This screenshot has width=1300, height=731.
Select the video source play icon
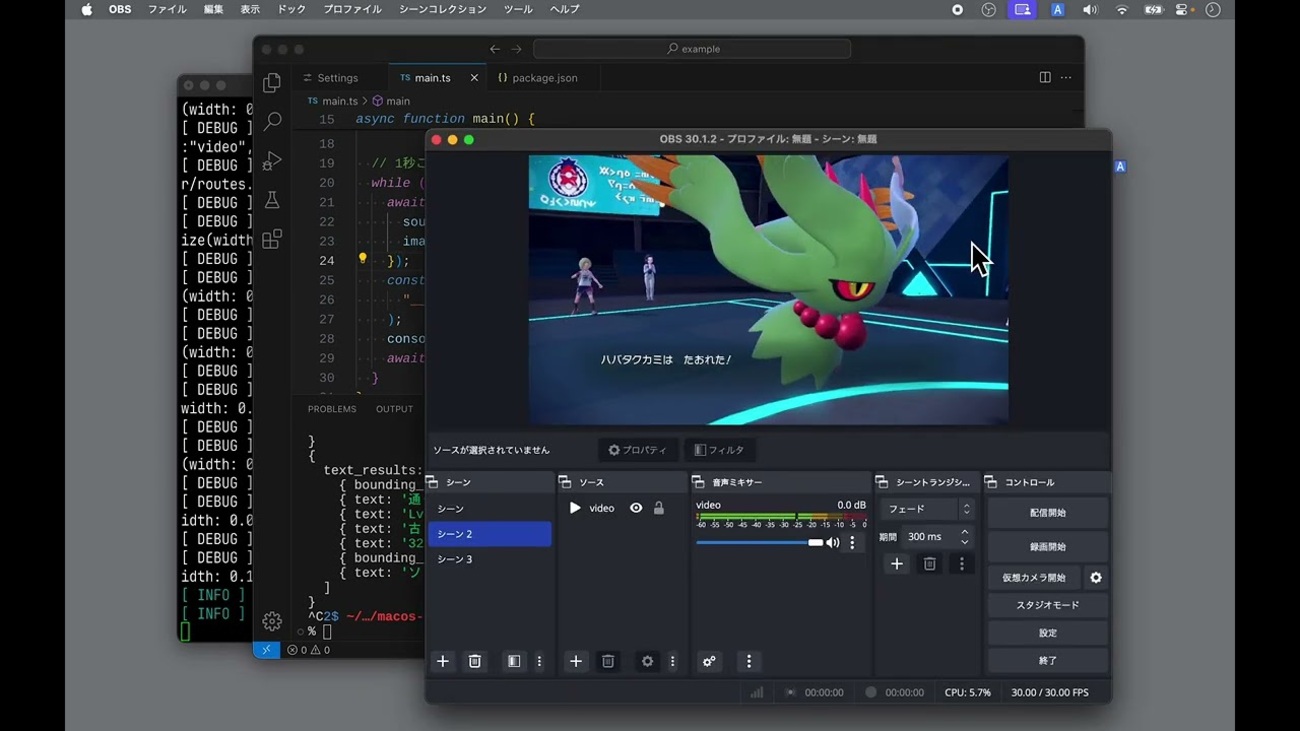[575, 508]
